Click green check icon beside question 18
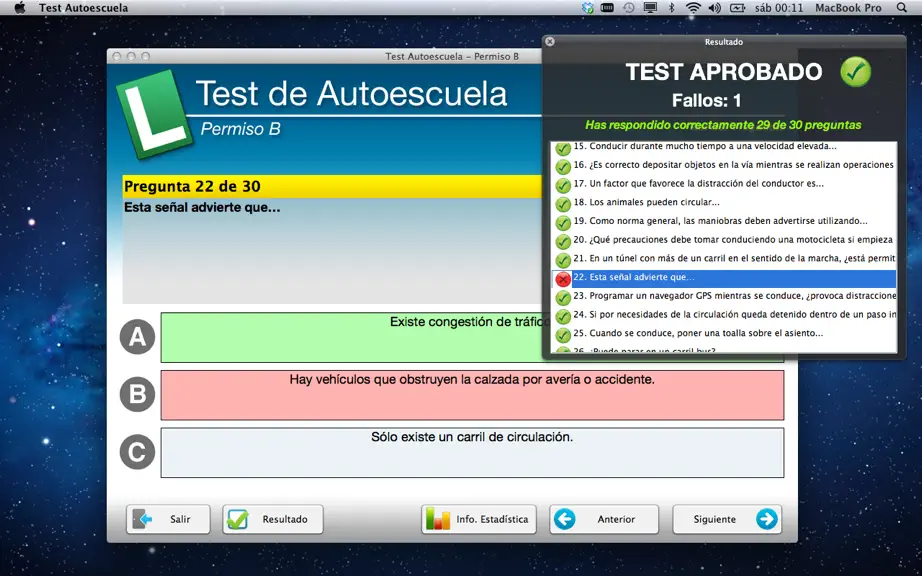This screenshot has width=922, height=576. pos(563,204)
